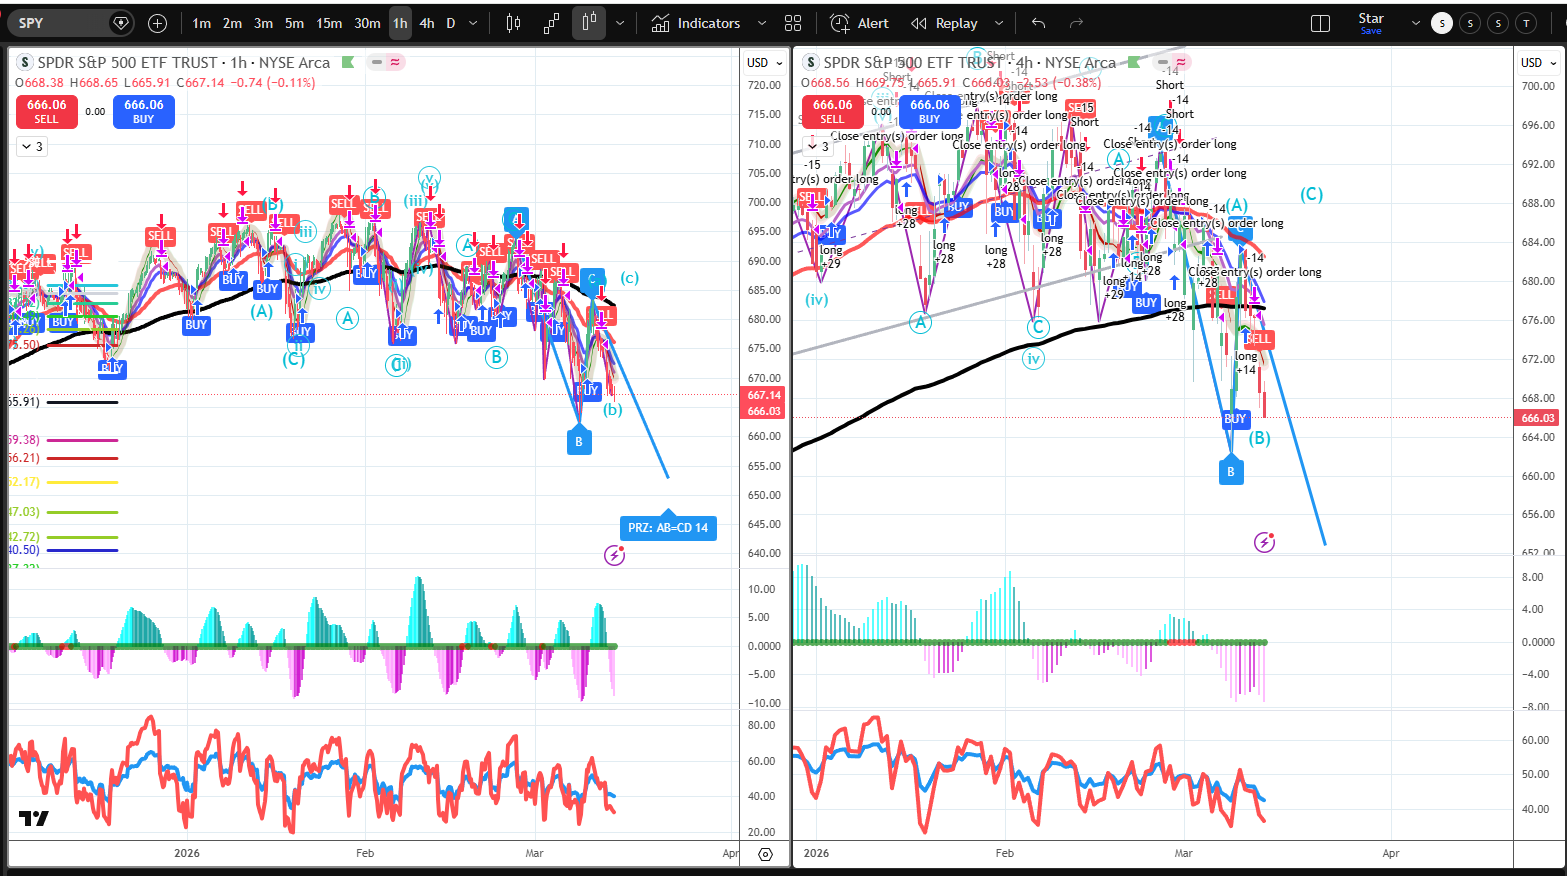Expand the 3 indicators legend in 4h chart
The height and width of the screenshot is (876, 1567).
click(817, 146)
